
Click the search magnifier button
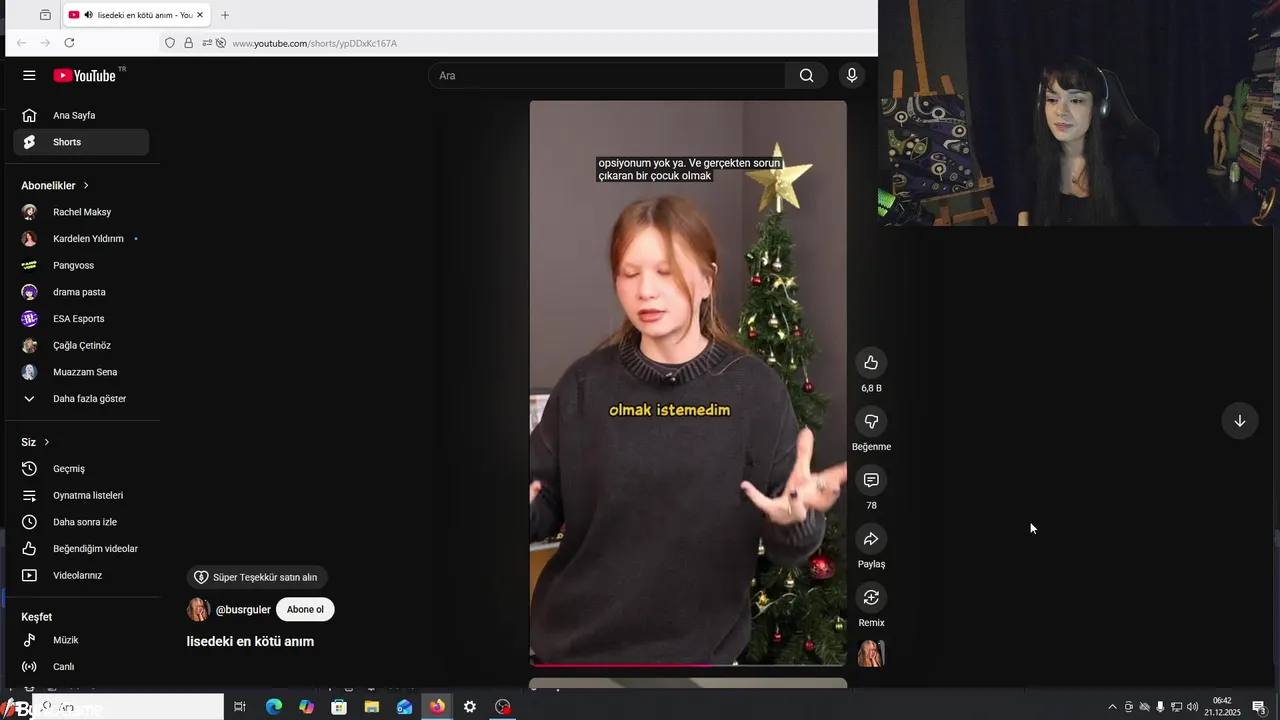[x=806, y=75]
